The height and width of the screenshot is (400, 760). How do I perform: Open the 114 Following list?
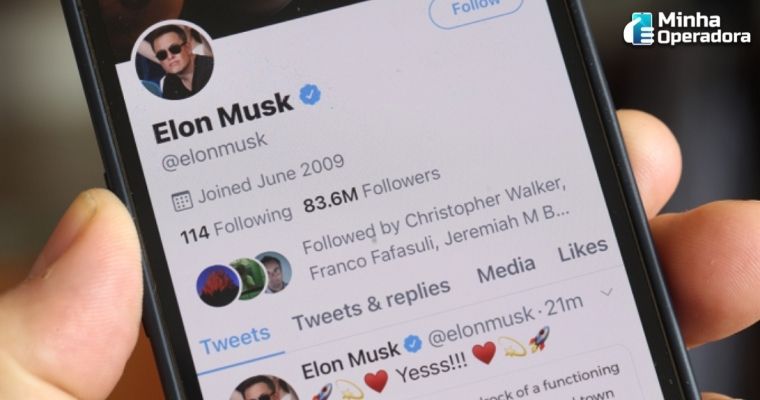[x=237, y=224]
